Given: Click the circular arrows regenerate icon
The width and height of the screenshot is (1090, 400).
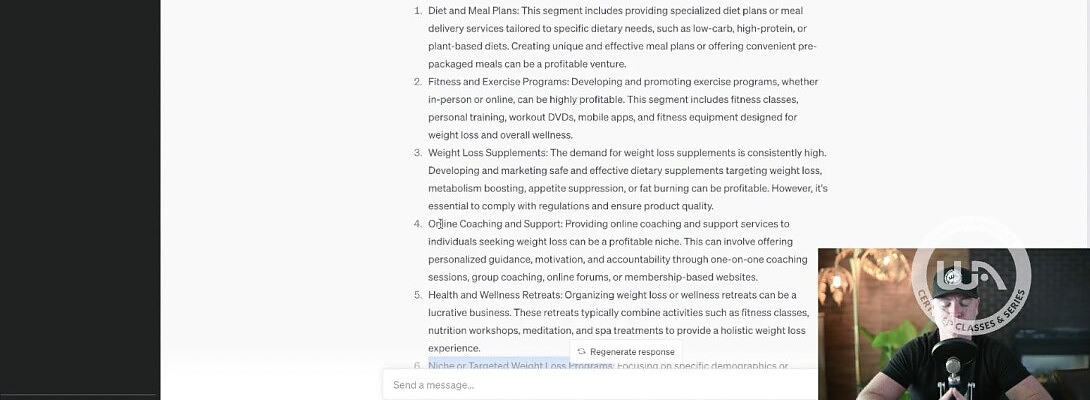Looking at the screenshot, I should [x=581, y=351].
